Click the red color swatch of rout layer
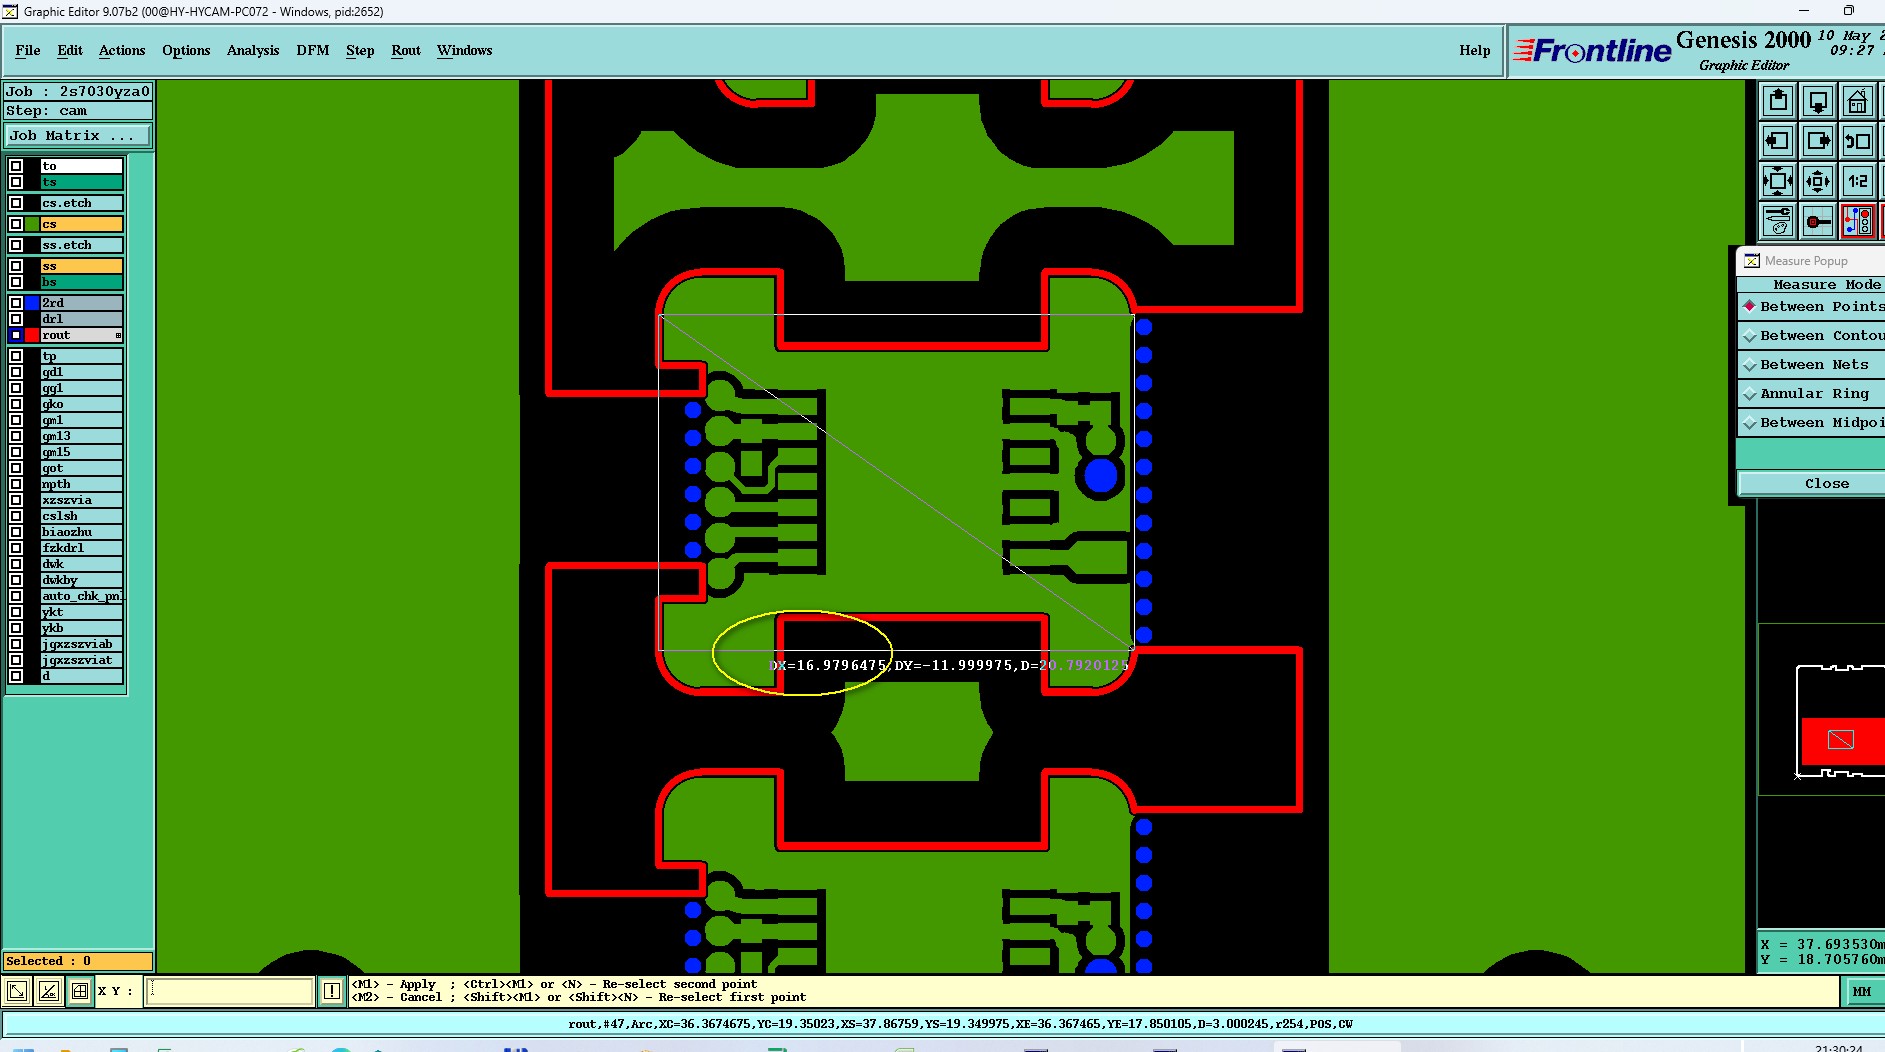1885x1052 pixels. pyautogui.click(x=32, y=335)
